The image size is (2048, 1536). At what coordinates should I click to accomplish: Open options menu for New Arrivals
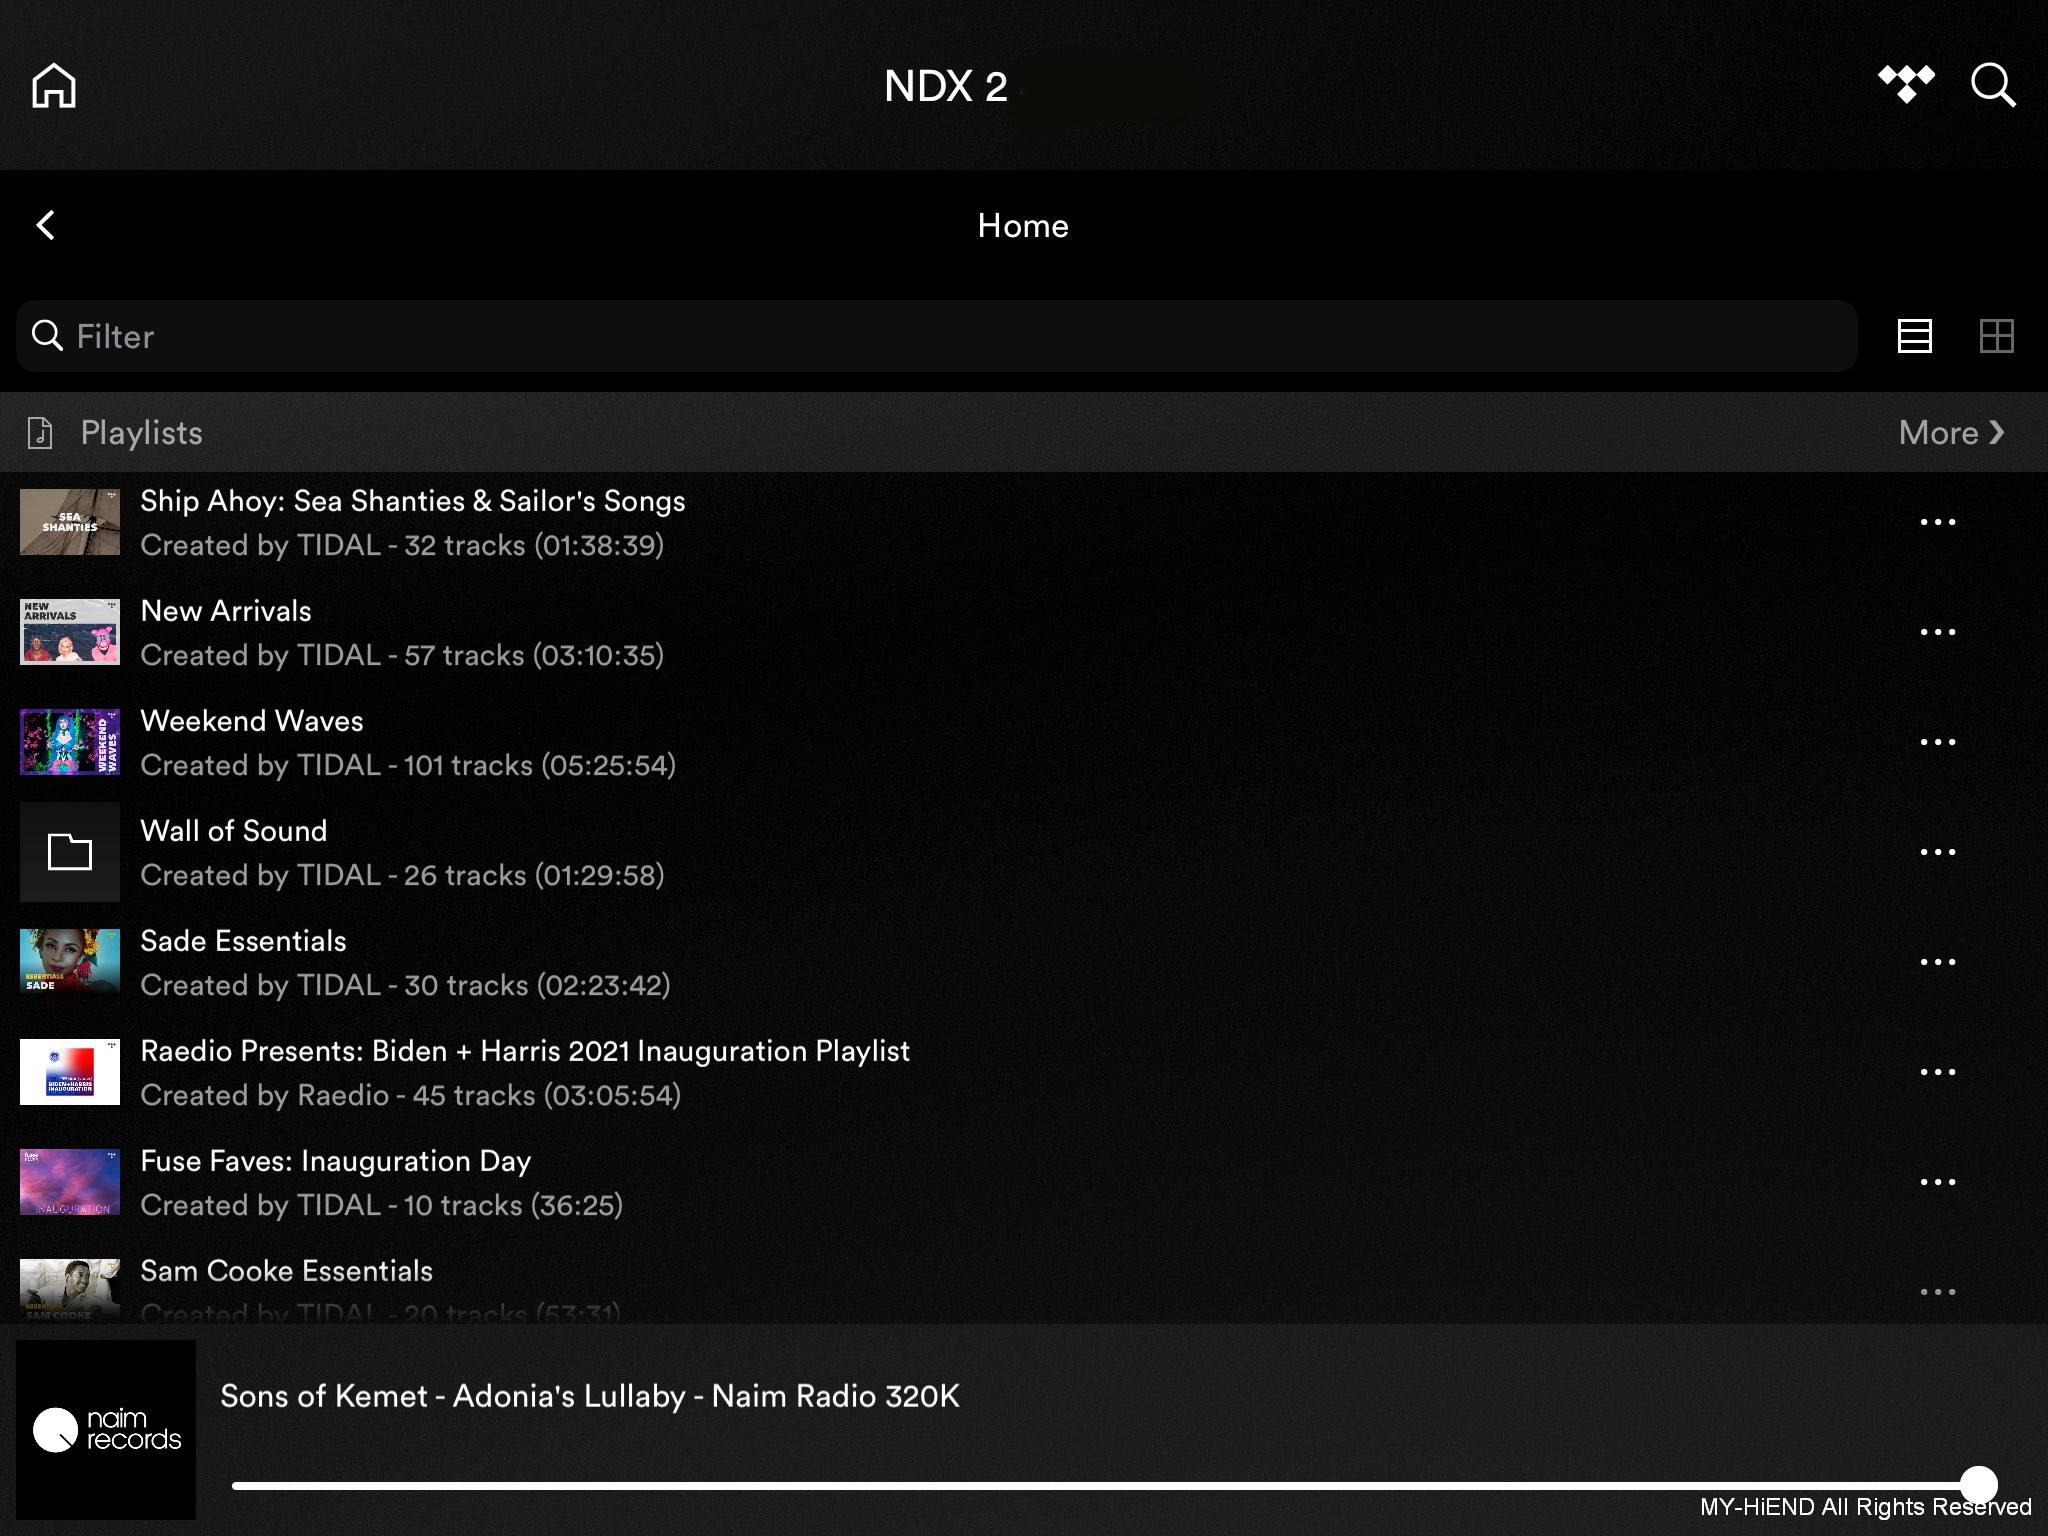[x=1937, y=632]
